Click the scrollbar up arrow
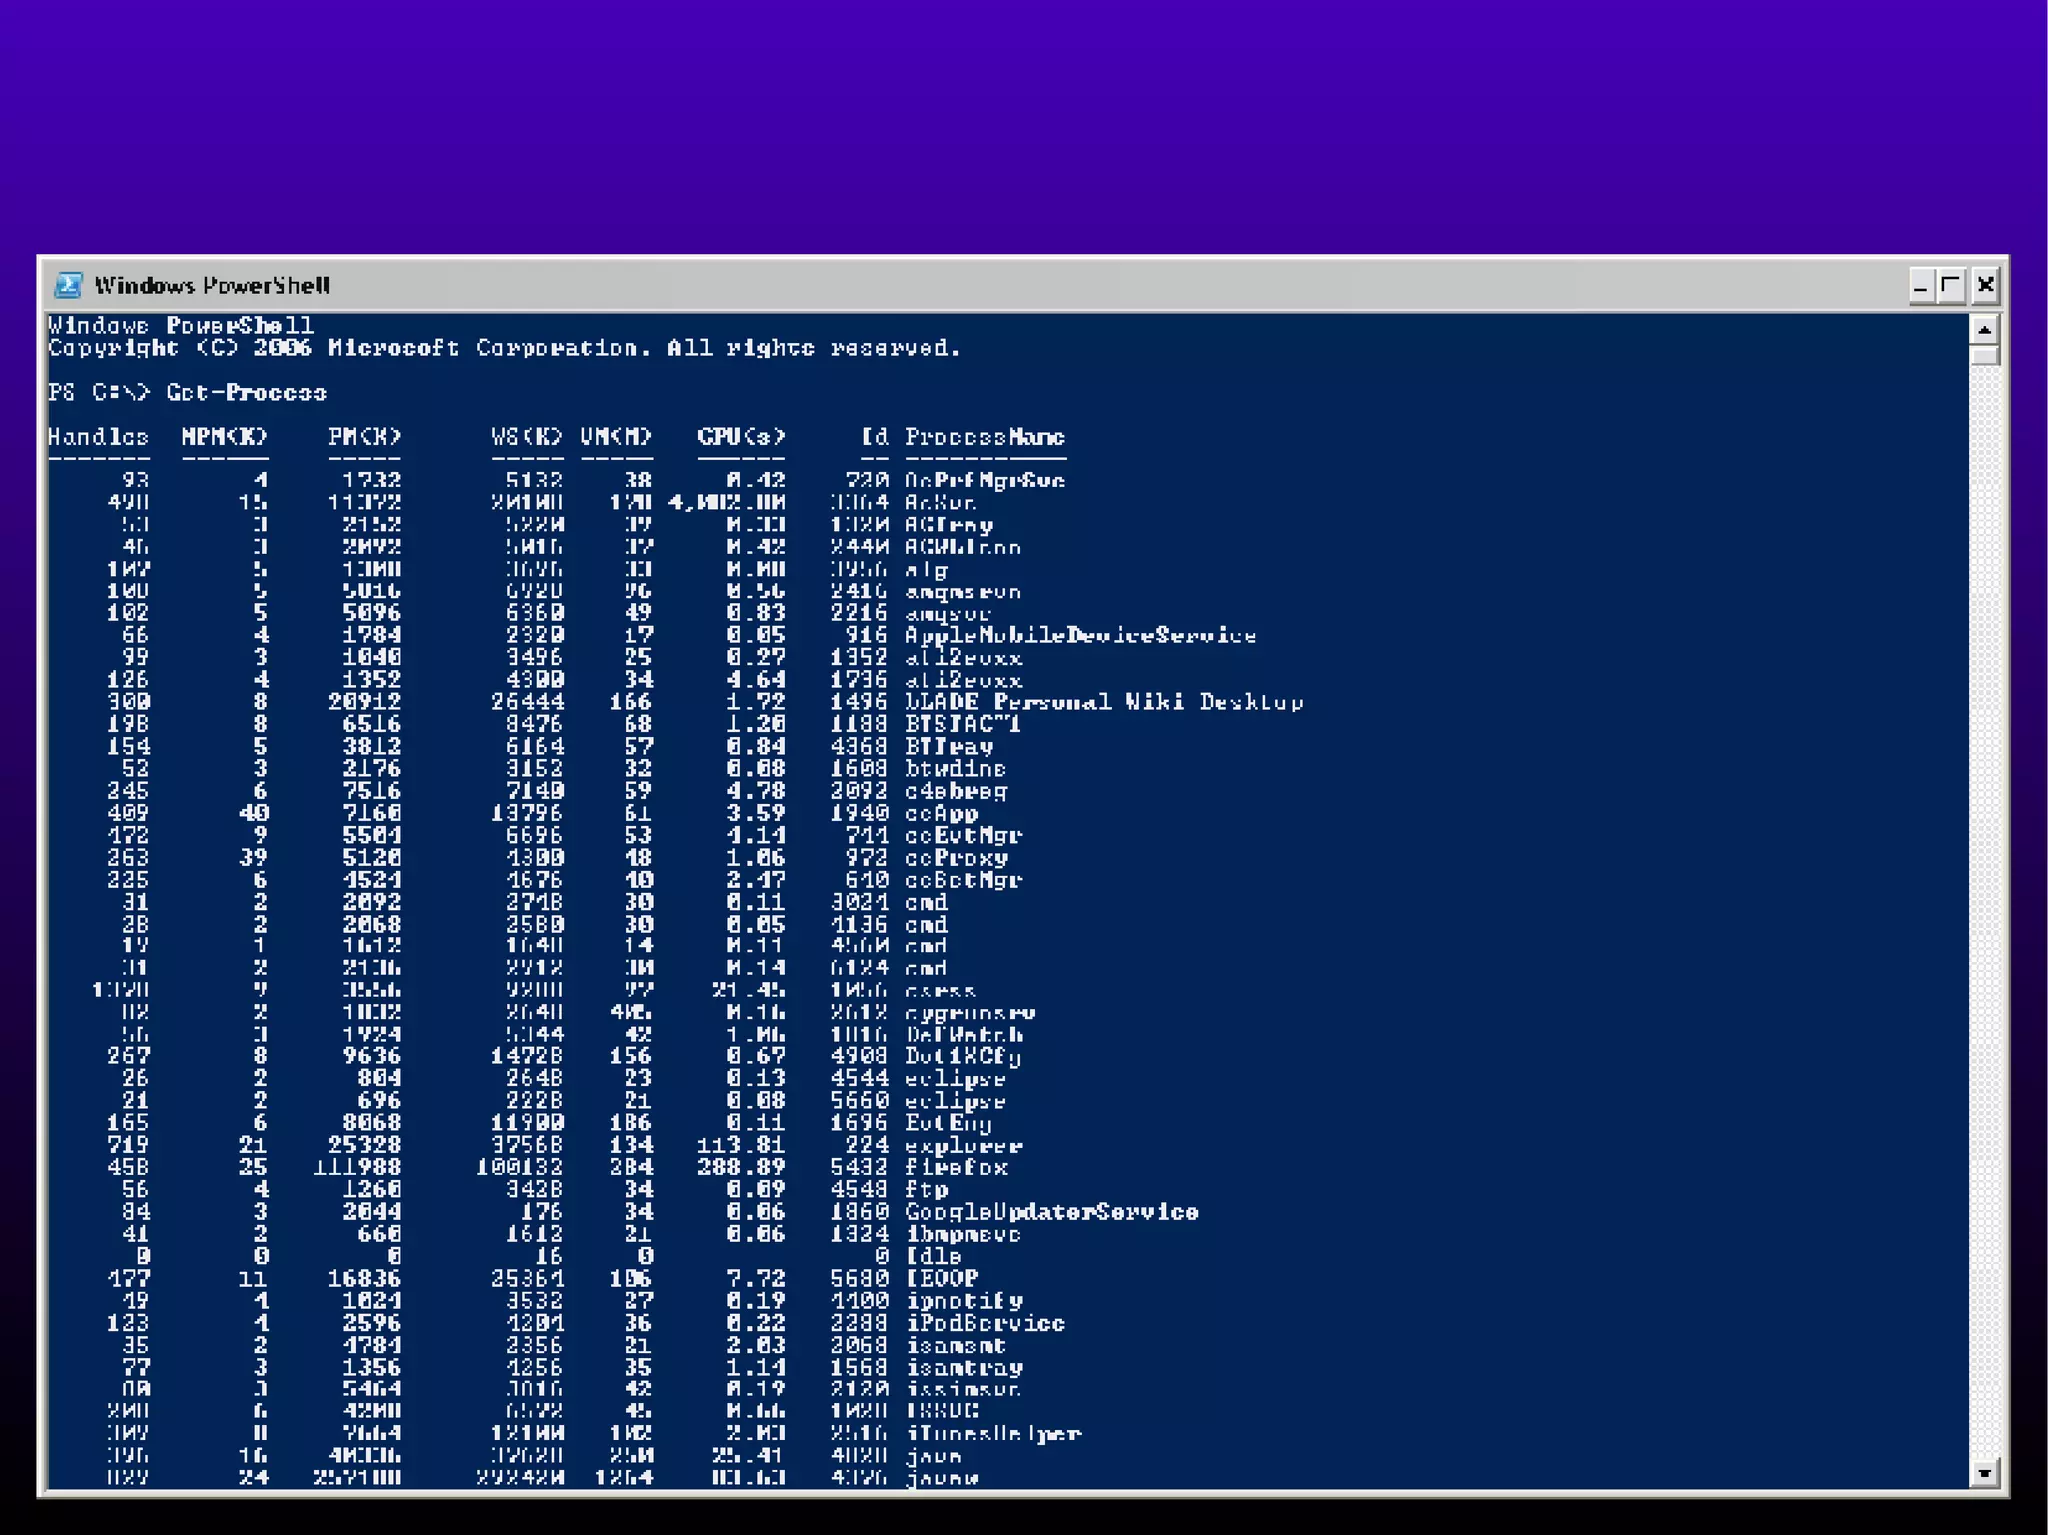Viewport: 2048px width, 1535px height. [x=1984, y=329]
